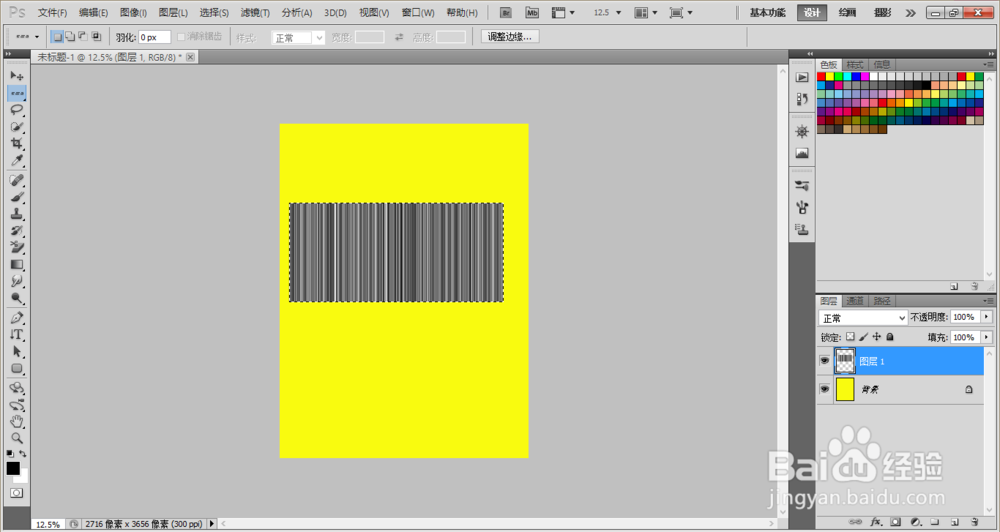Select the Gradient tool
The height and width of the screenshot is (532, 1000).
(17, 264)
